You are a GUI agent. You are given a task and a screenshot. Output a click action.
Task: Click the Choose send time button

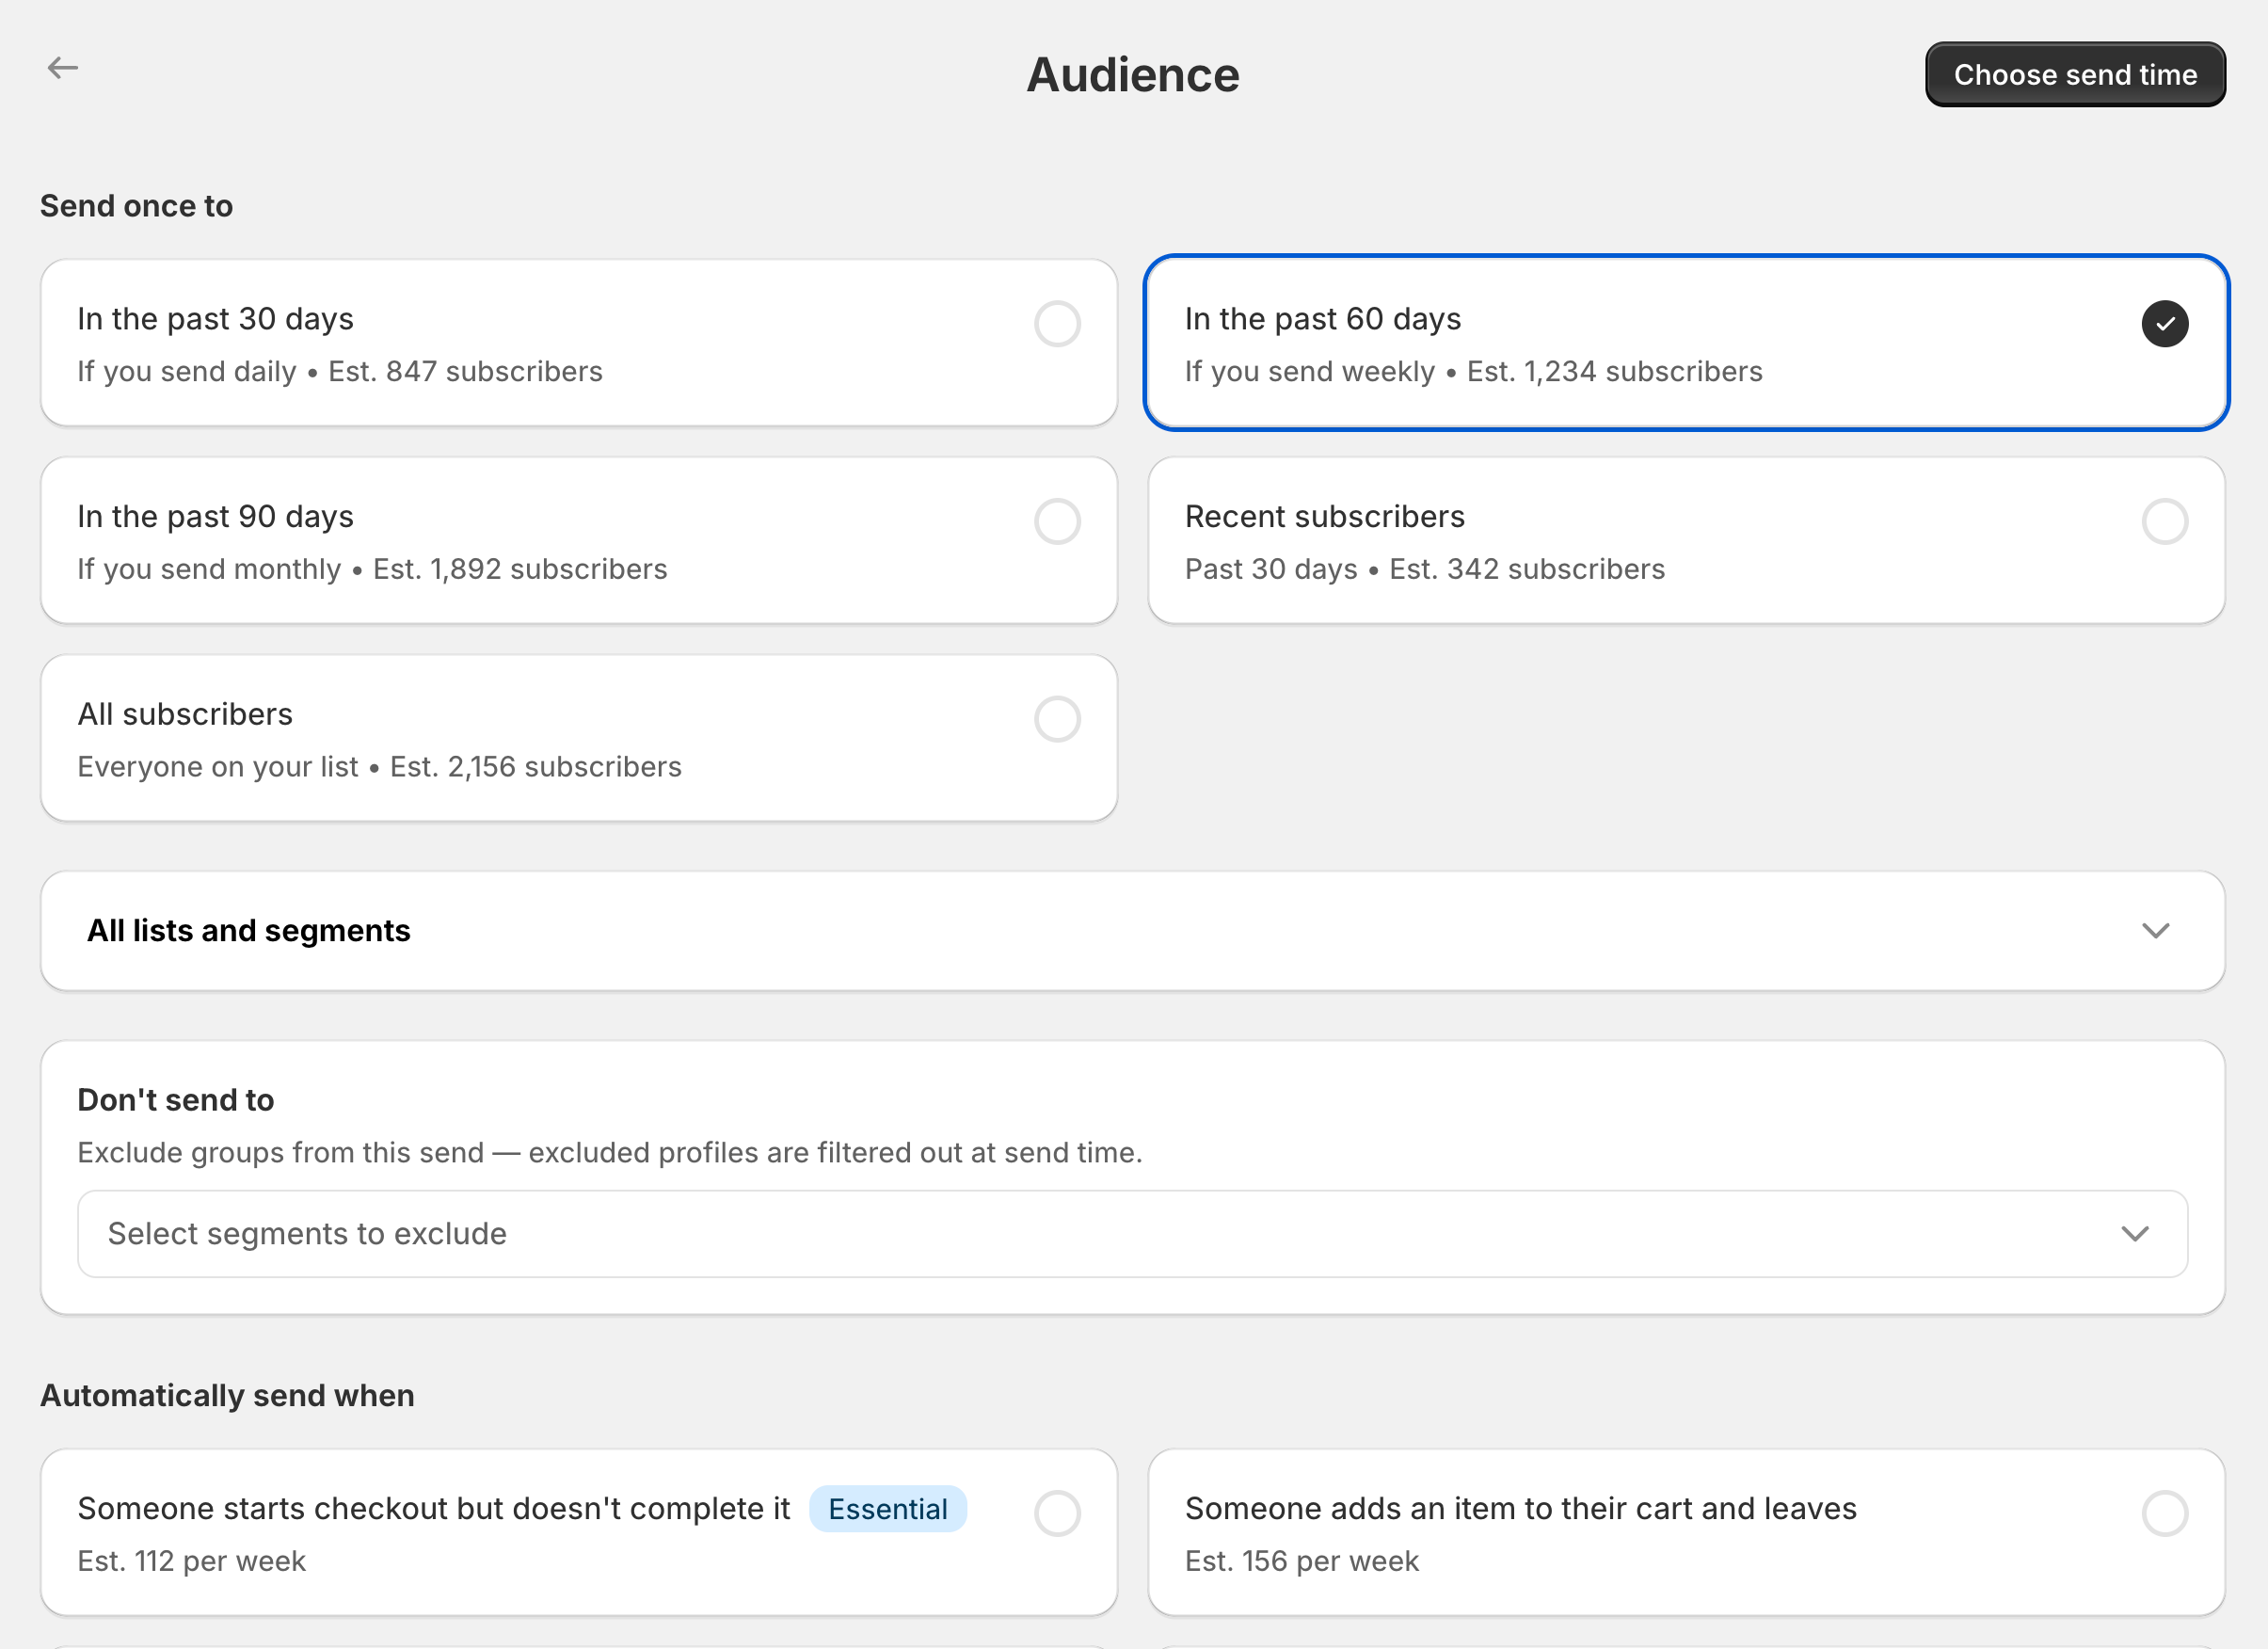click(2075, 74)
